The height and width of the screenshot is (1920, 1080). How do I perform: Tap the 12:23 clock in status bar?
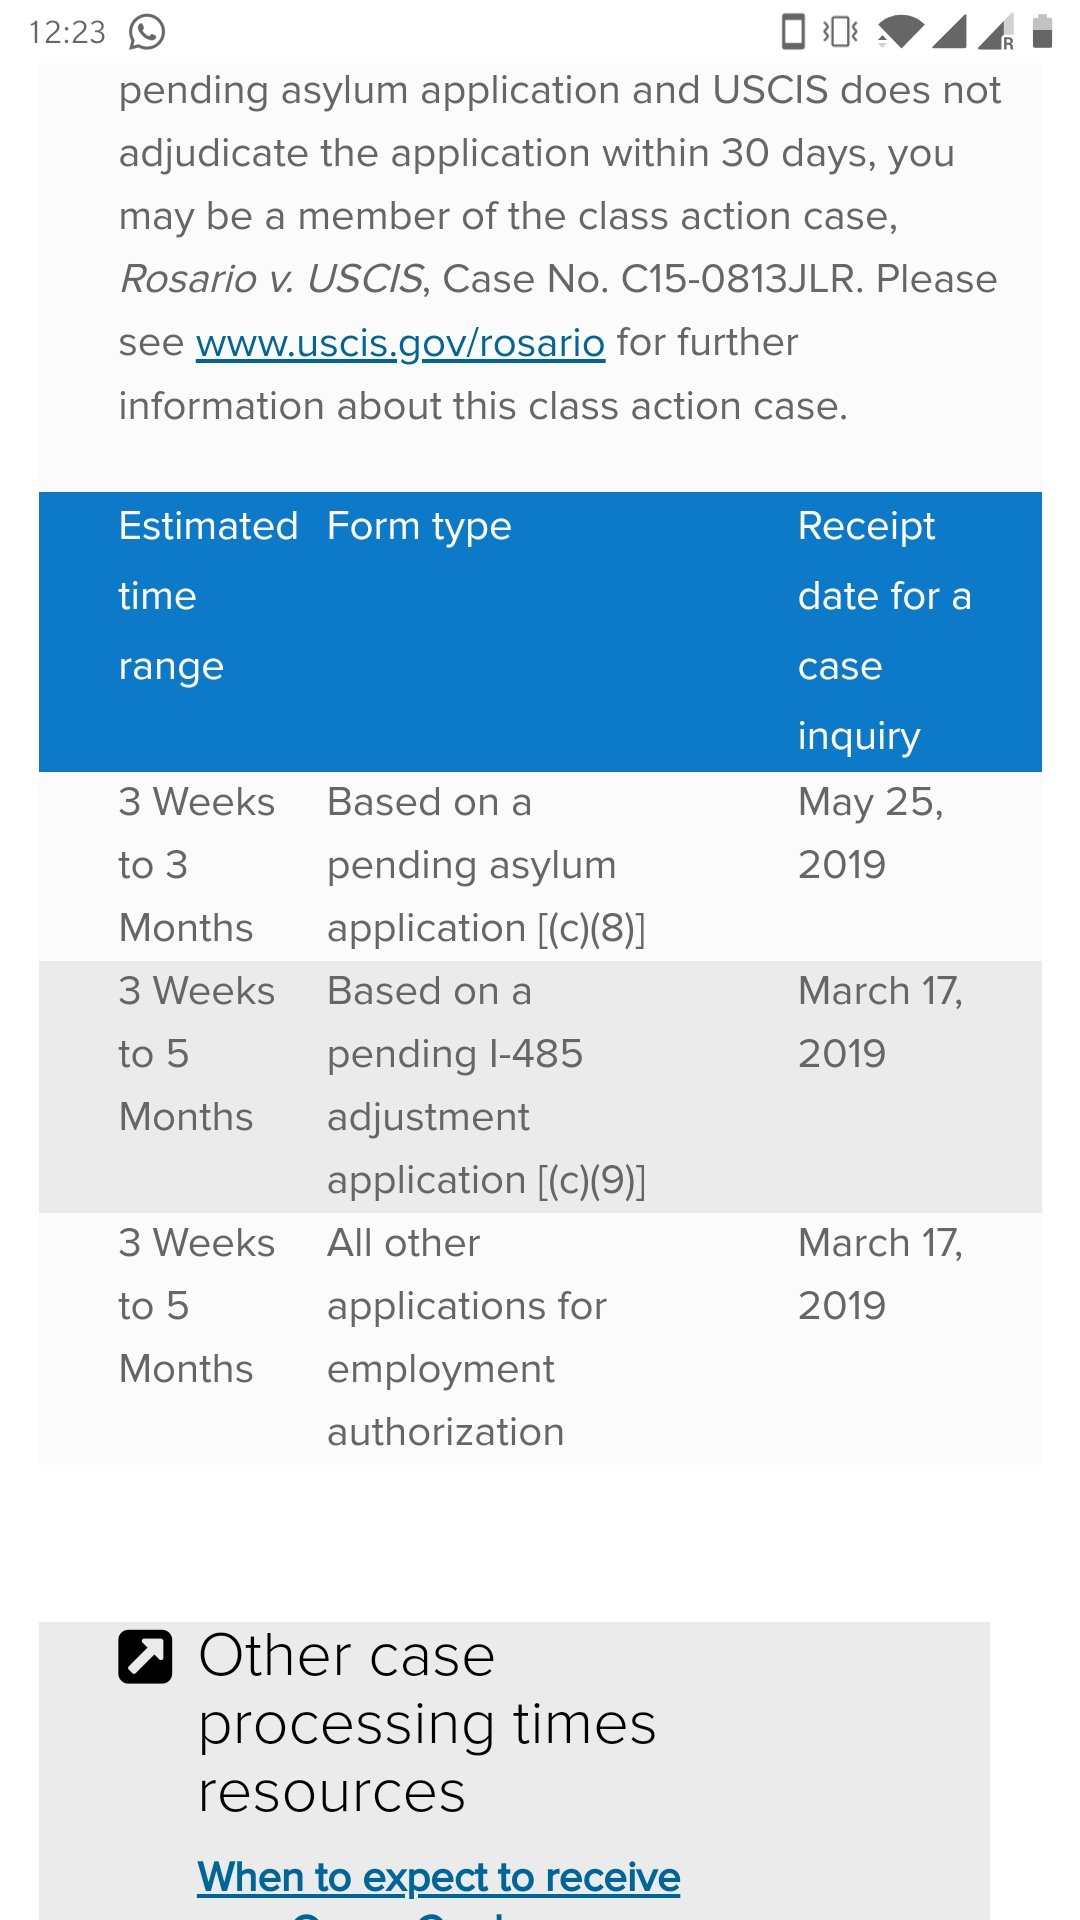click(67, 32)
